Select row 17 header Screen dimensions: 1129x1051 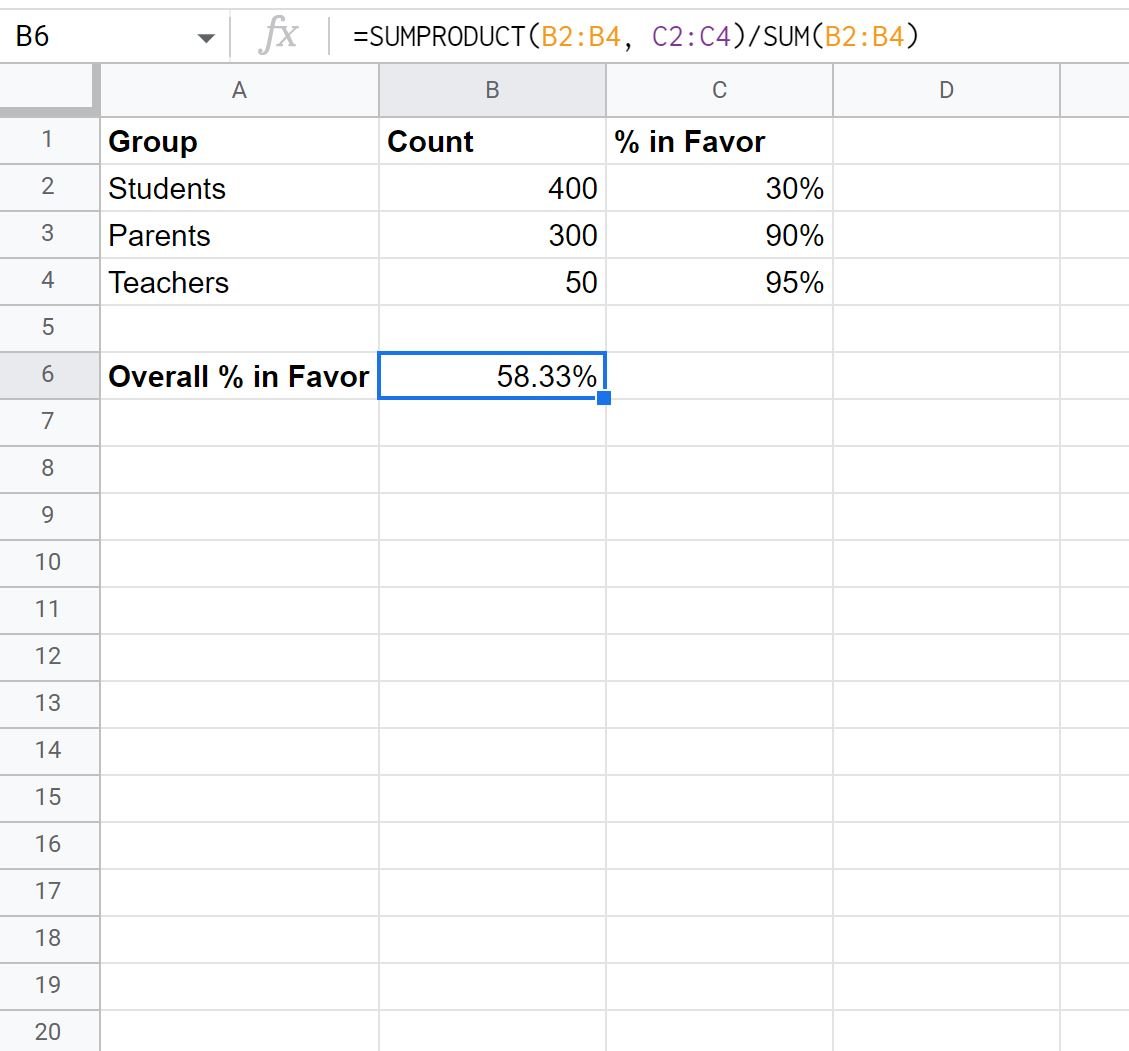click(49, 892)
